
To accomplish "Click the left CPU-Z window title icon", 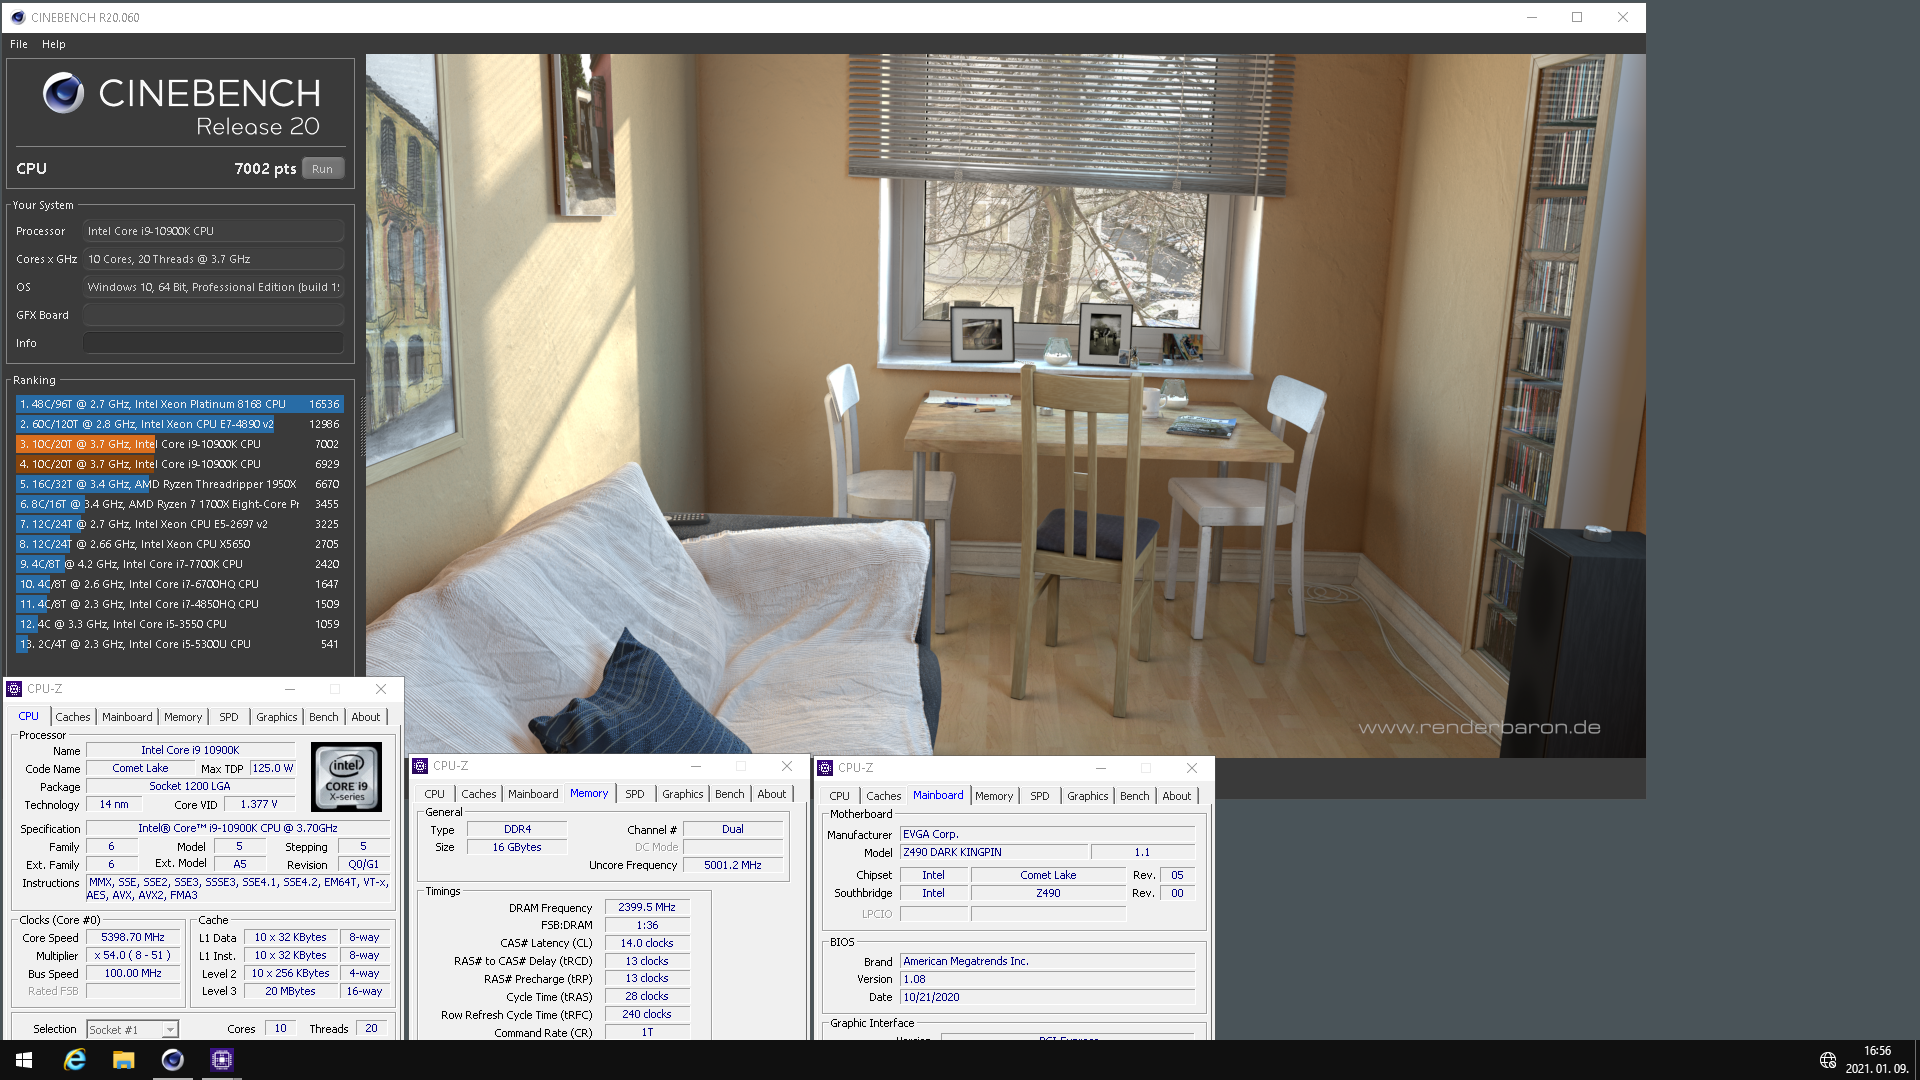I will (14, 689).
